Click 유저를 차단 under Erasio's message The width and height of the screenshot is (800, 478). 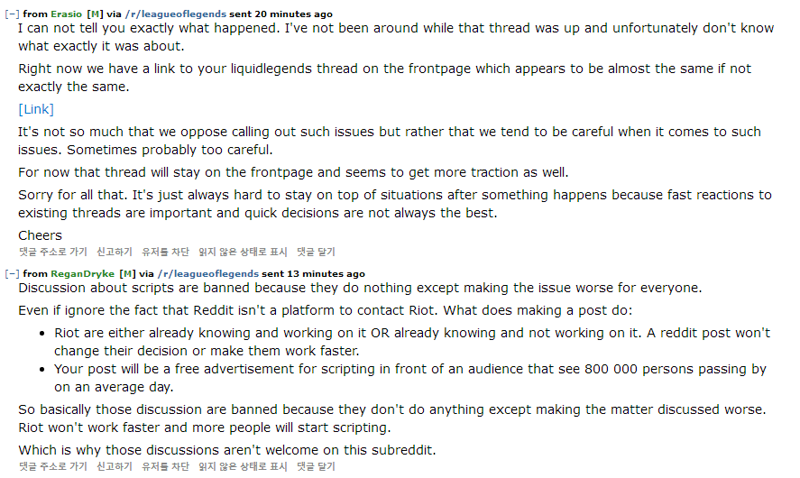[165, 252]
